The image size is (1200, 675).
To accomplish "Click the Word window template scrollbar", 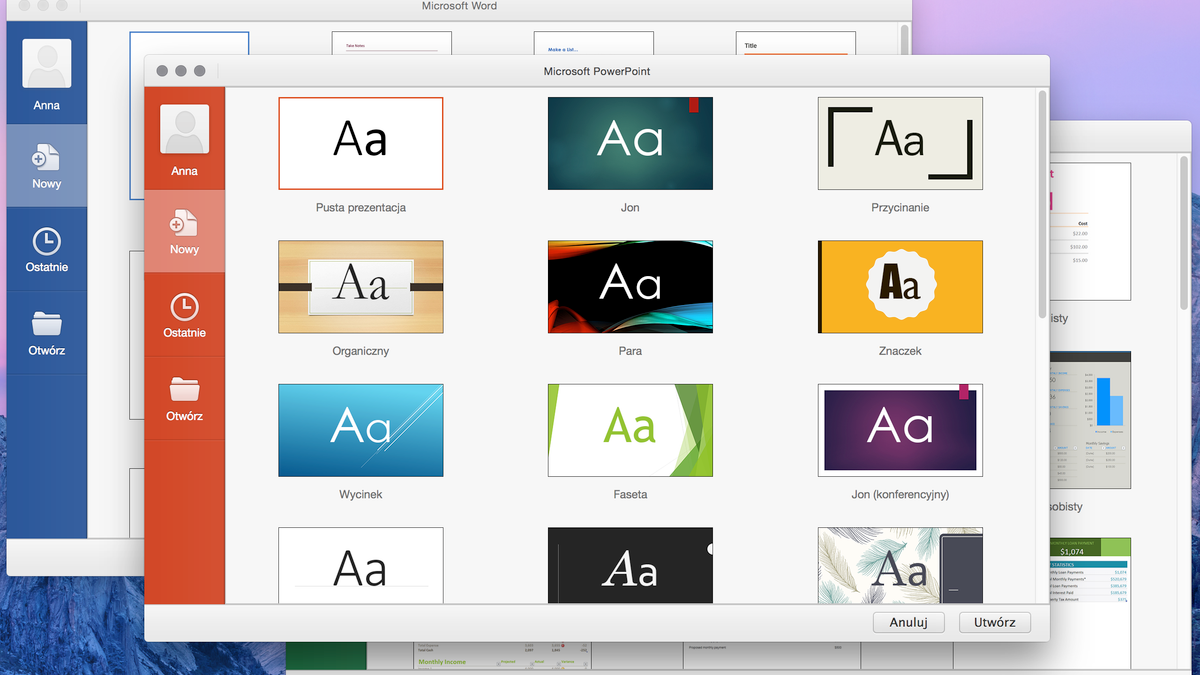I will click(905, 40).
